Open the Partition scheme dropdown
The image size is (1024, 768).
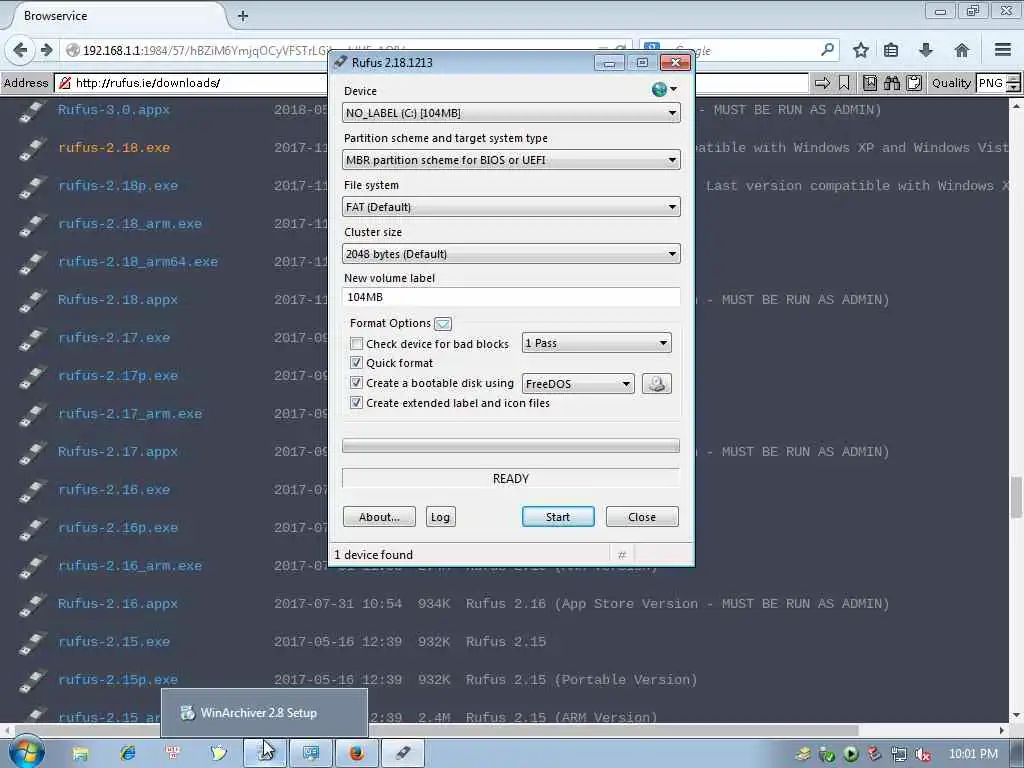click(x=511, y=160)
